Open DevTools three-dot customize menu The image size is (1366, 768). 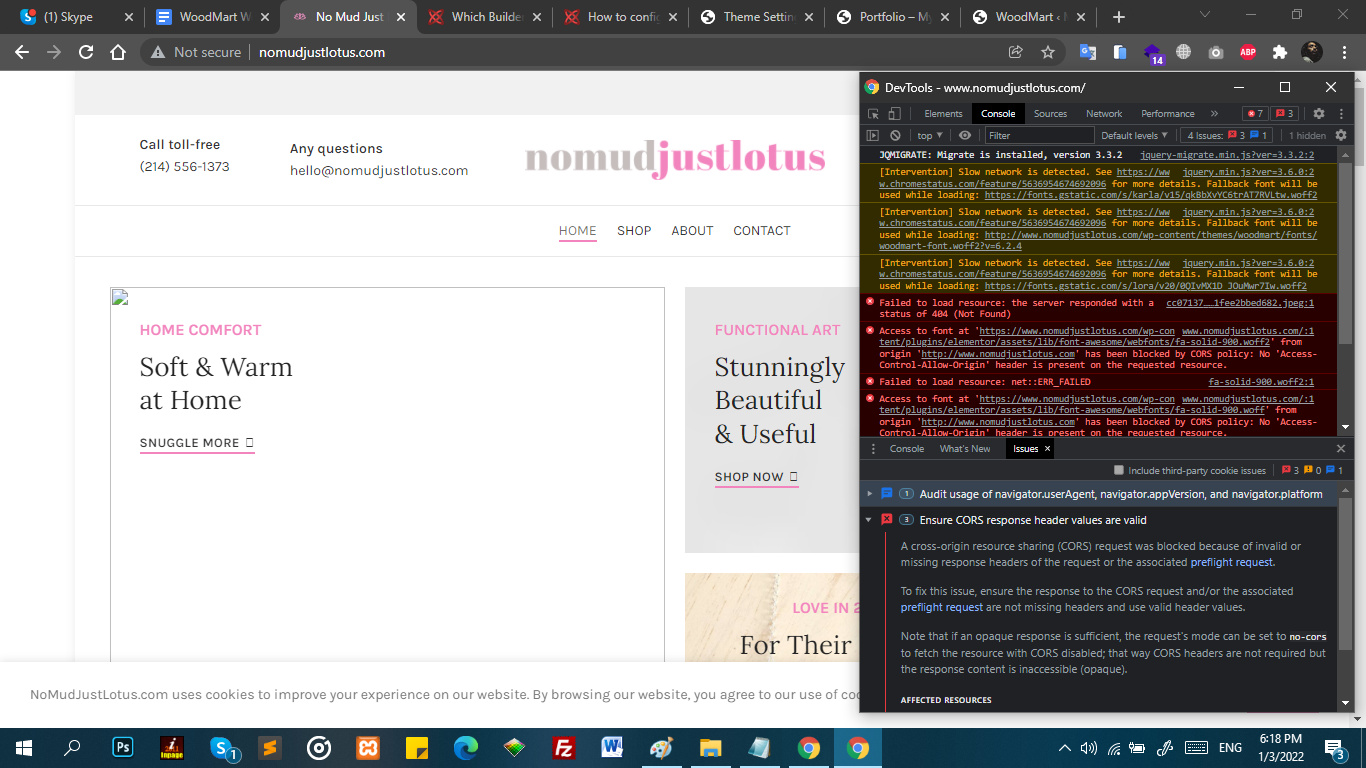tap(1341, 114)
